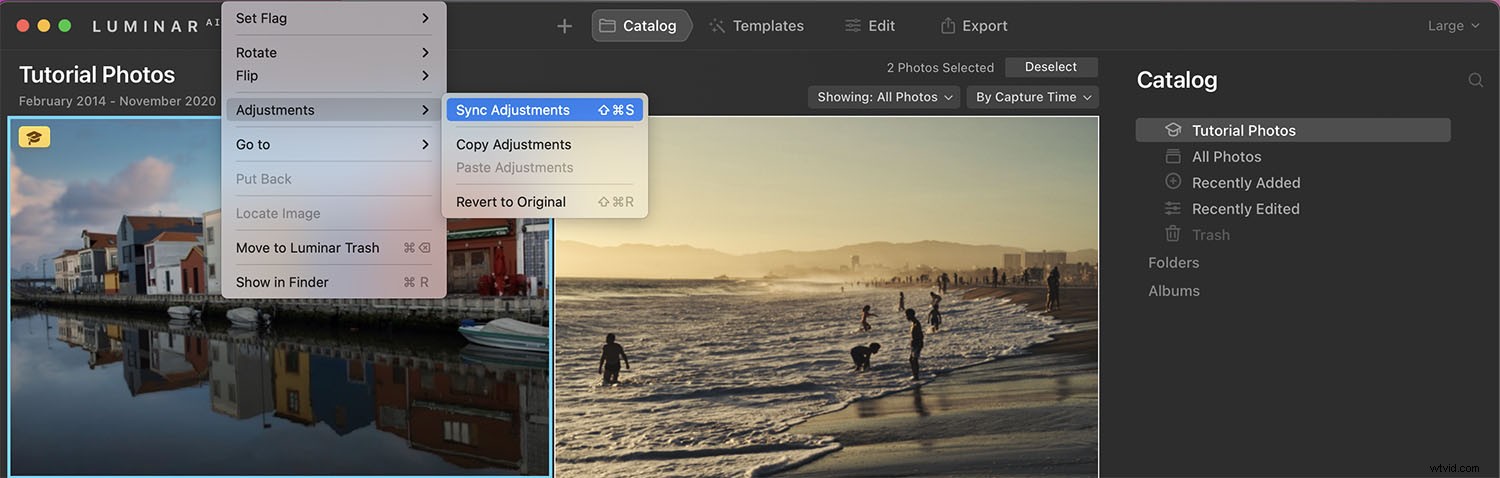This screenshot has width=1500, height=478.
Task: Click the Albums section heading
Action: (x=1174, y=290)
